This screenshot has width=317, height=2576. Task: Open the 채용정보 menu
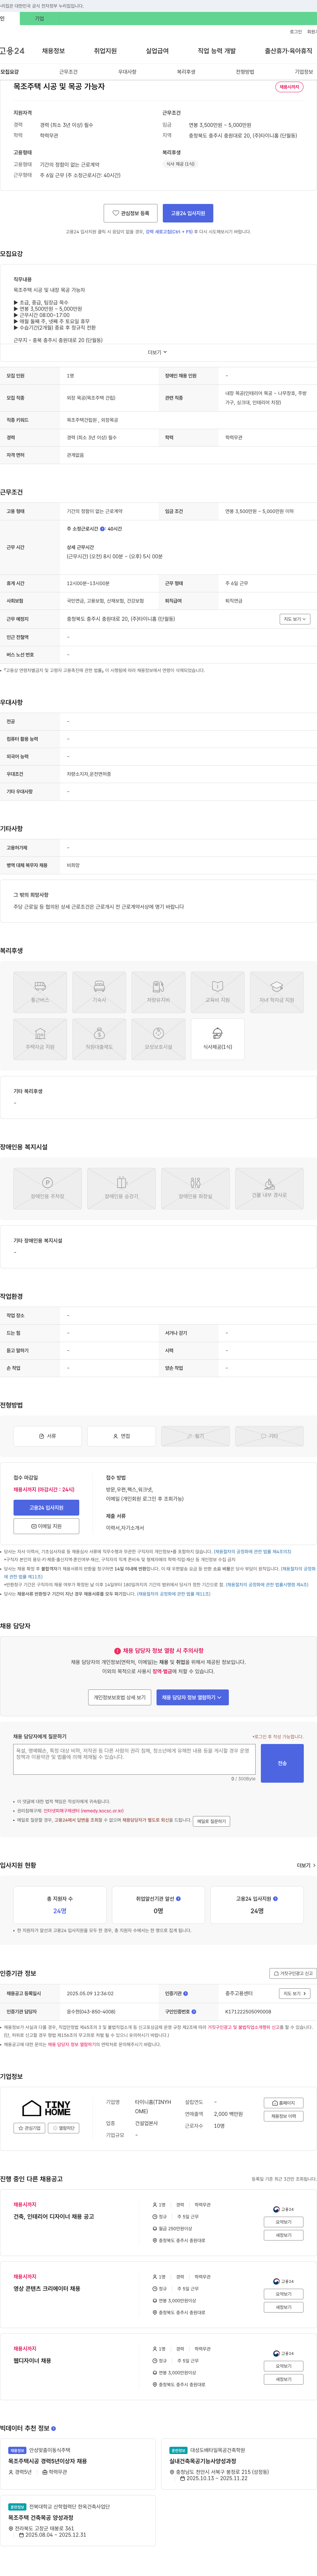[x=53, y=51]
